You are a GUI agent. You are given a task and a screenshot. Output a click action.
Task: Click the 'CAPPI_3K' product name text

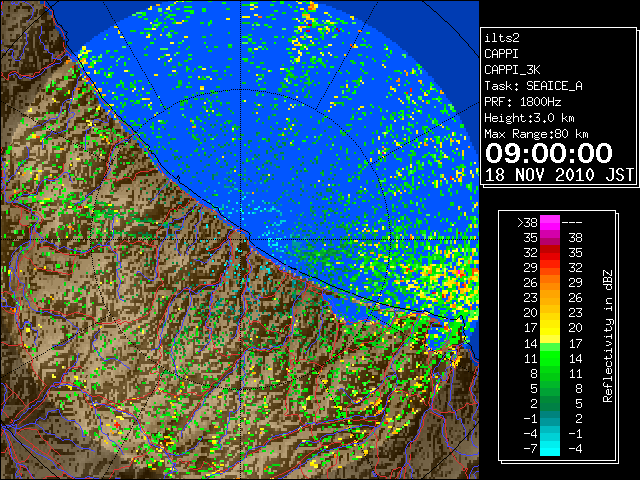(512, 70)
